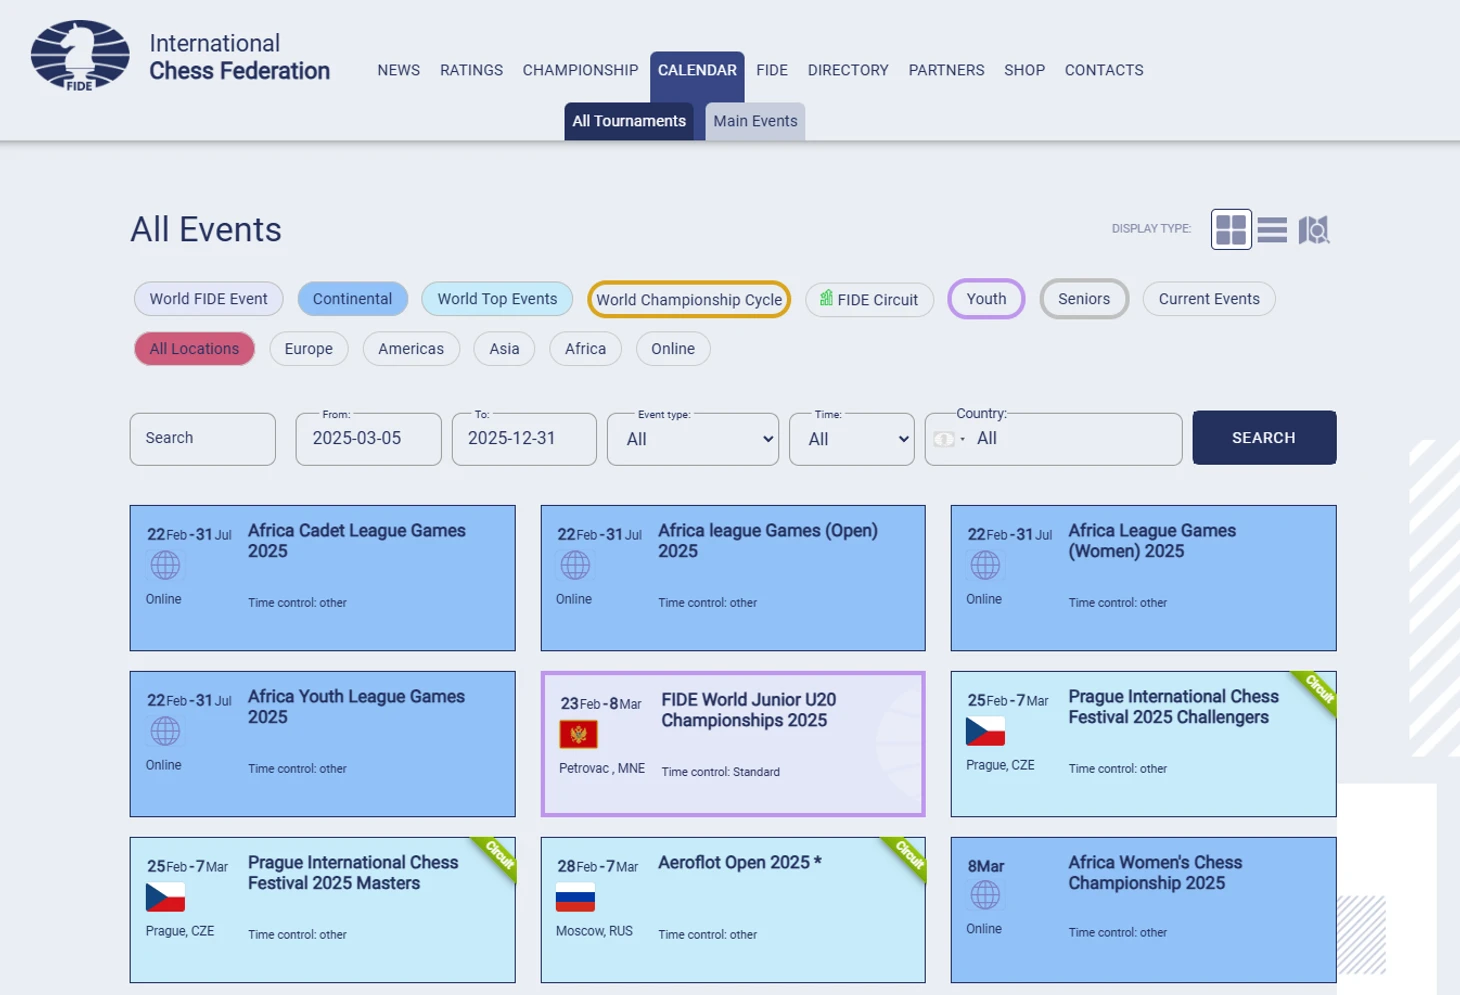Click the FIDE knight logo

pyautogui.click(x=80, y=56)
